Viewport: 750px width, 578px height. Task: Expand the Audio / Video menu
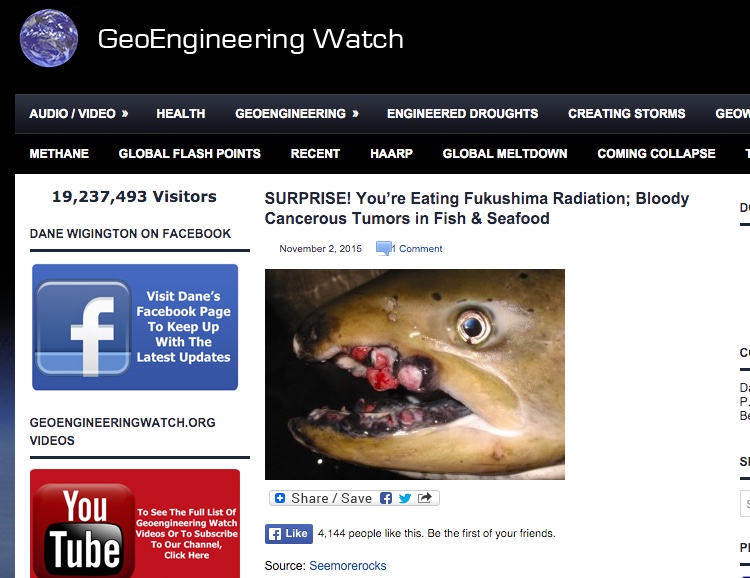click(78, 113)
